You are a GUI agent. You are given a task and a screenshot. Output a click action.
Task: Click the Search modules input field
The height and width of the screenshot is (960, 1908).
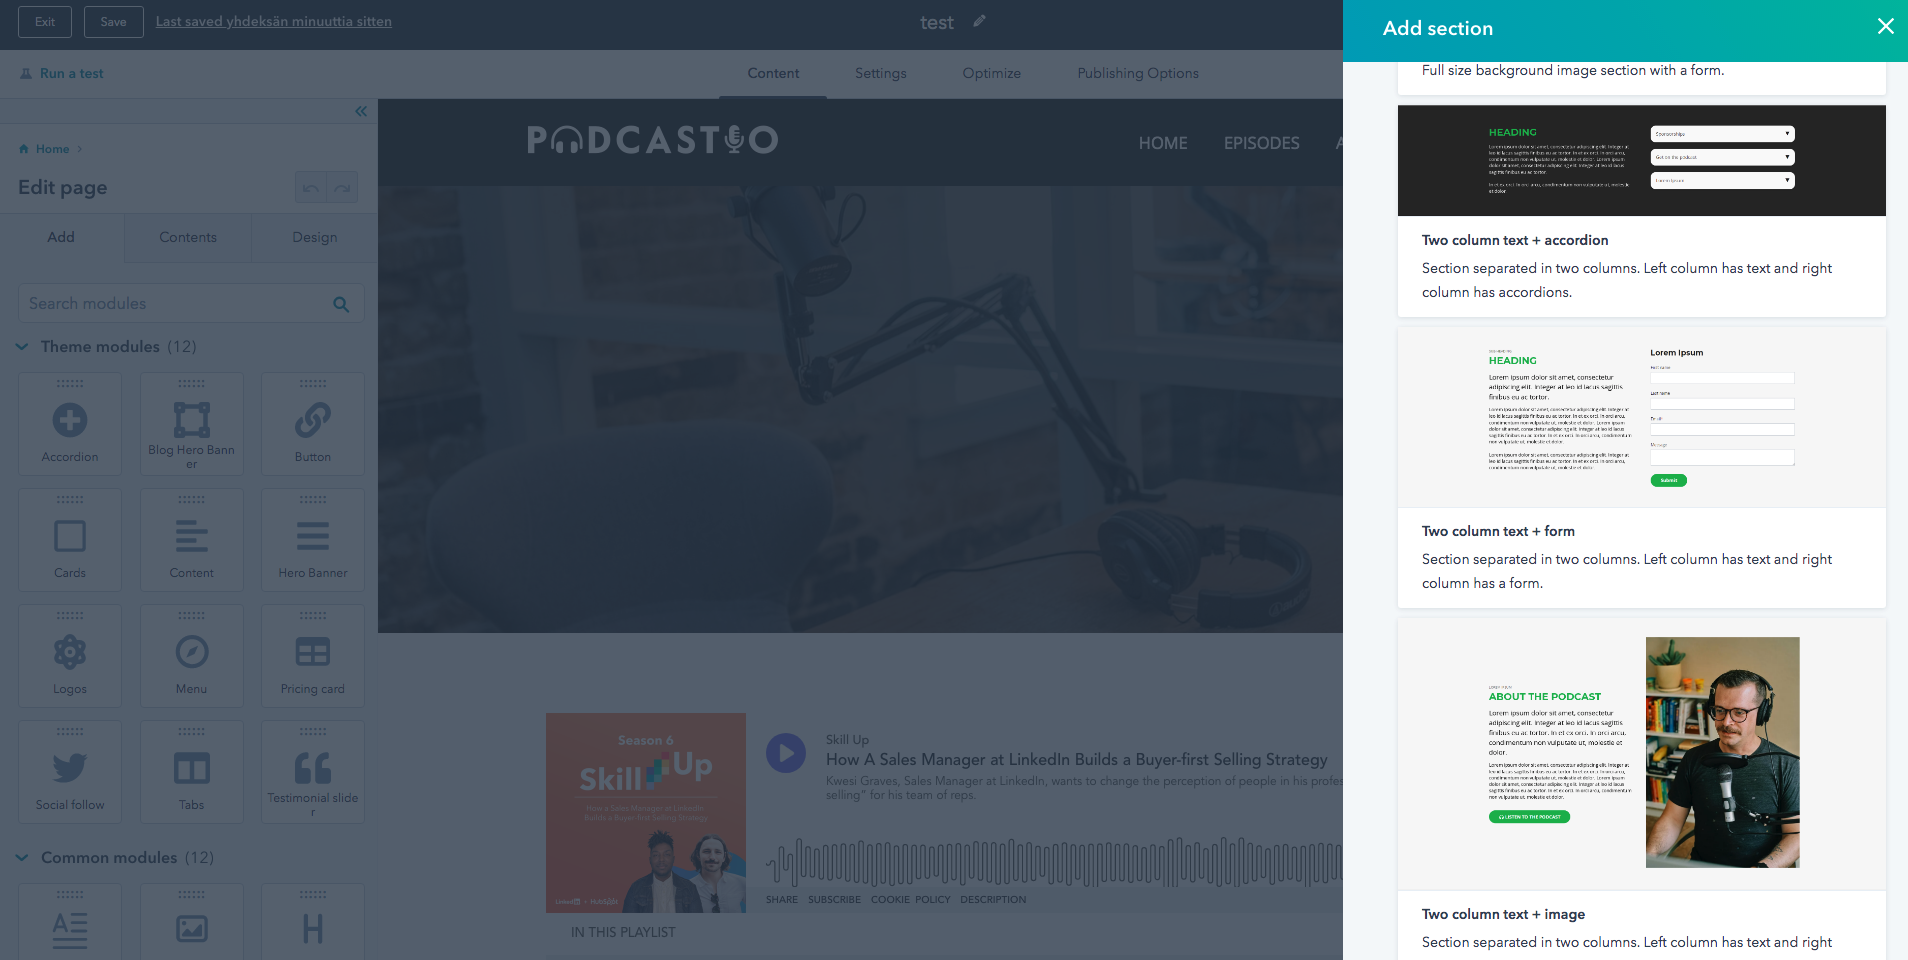click(191, 304)
